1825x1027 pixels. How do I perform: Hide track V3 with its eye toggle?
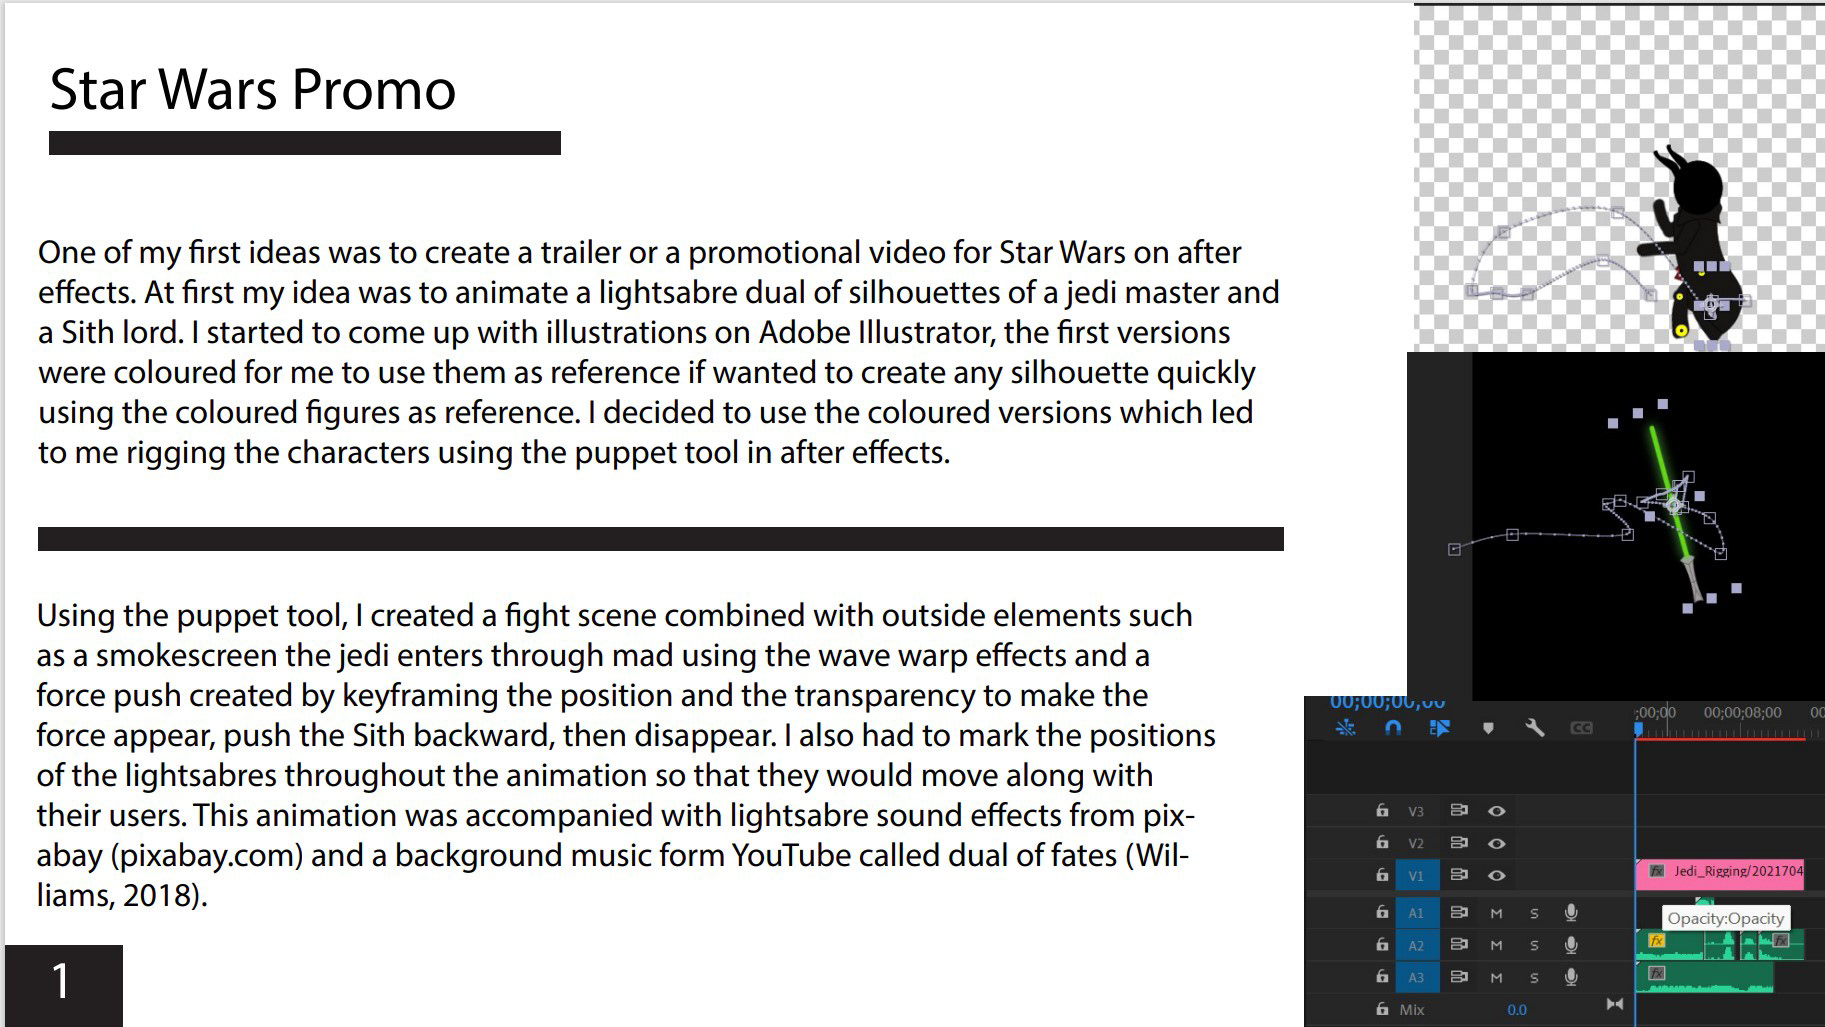tap(1497, 811)
